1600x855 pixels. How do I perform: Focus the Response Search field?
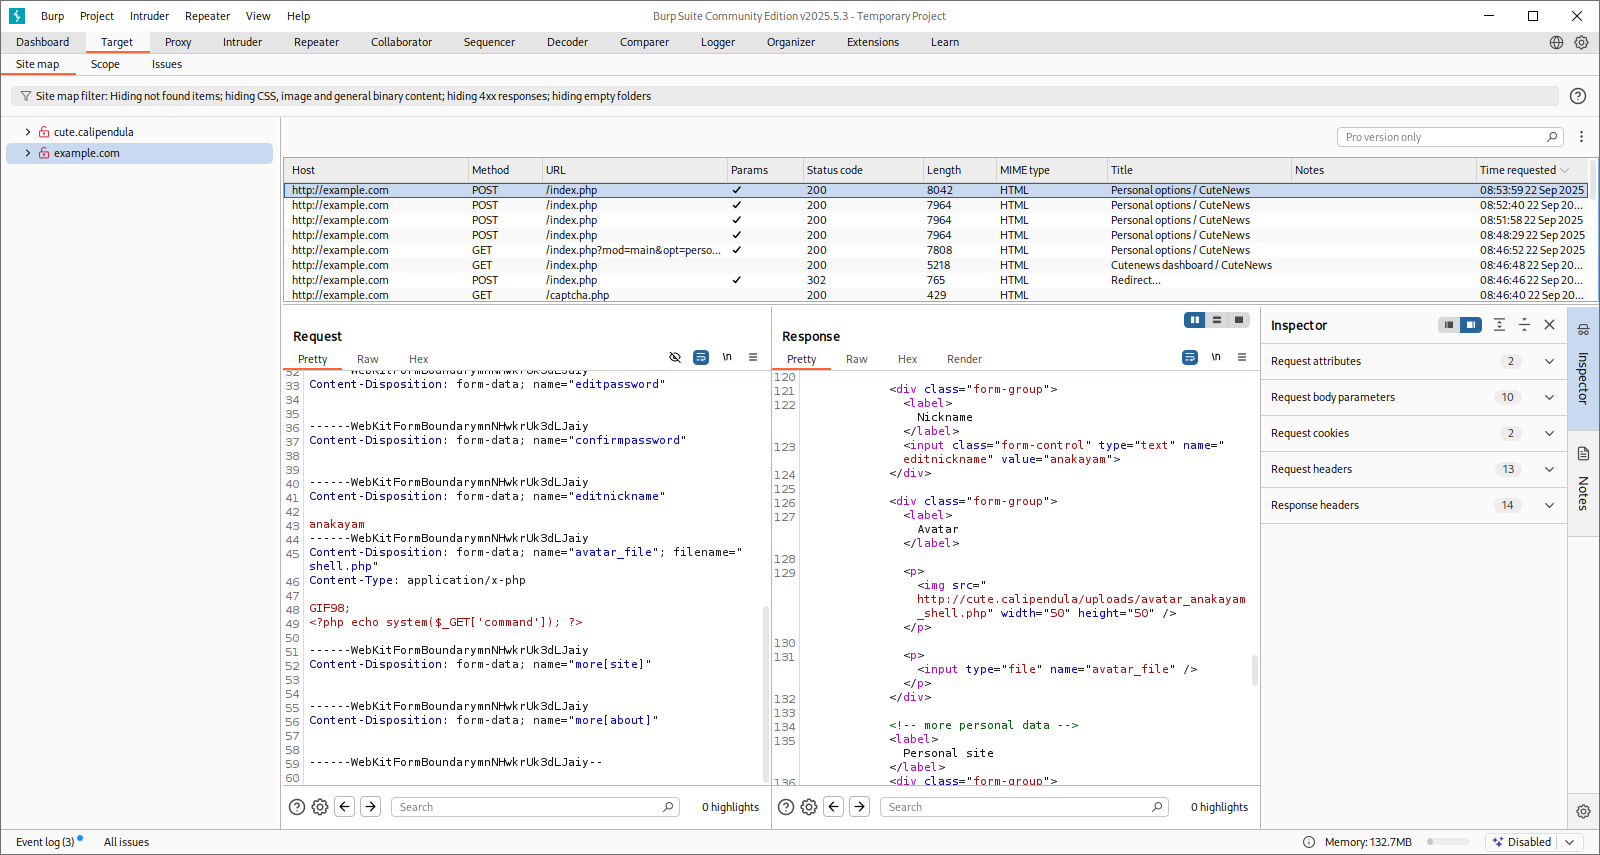[x=1024, y=807]
